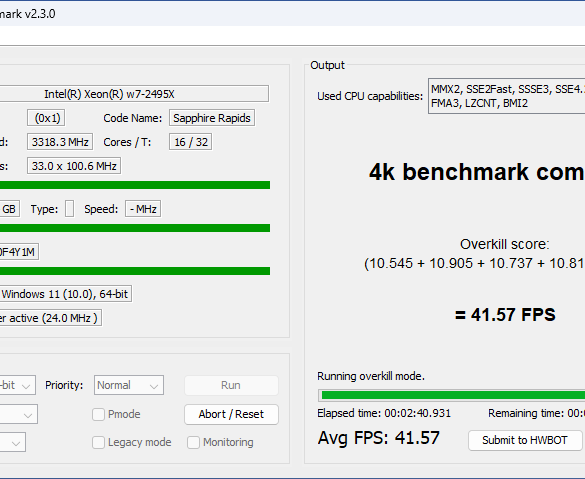
Task: Click the (0x1) stepping field
Action: tap(47, 118)
